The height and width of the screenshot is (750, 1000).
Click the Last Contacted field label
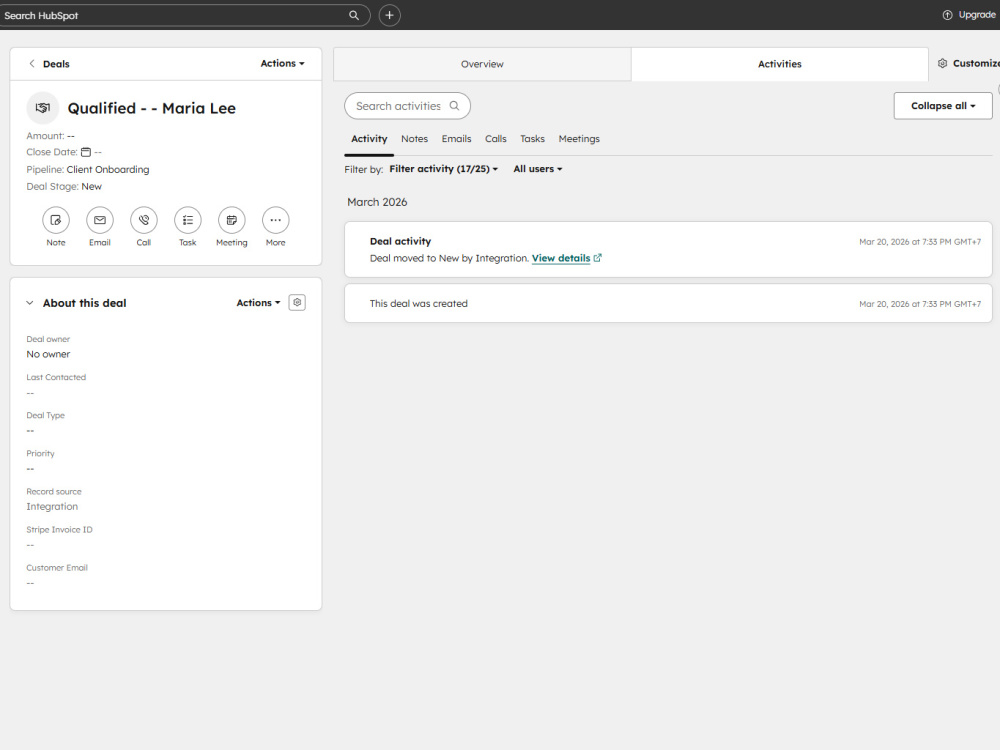(x=56, y=377)
